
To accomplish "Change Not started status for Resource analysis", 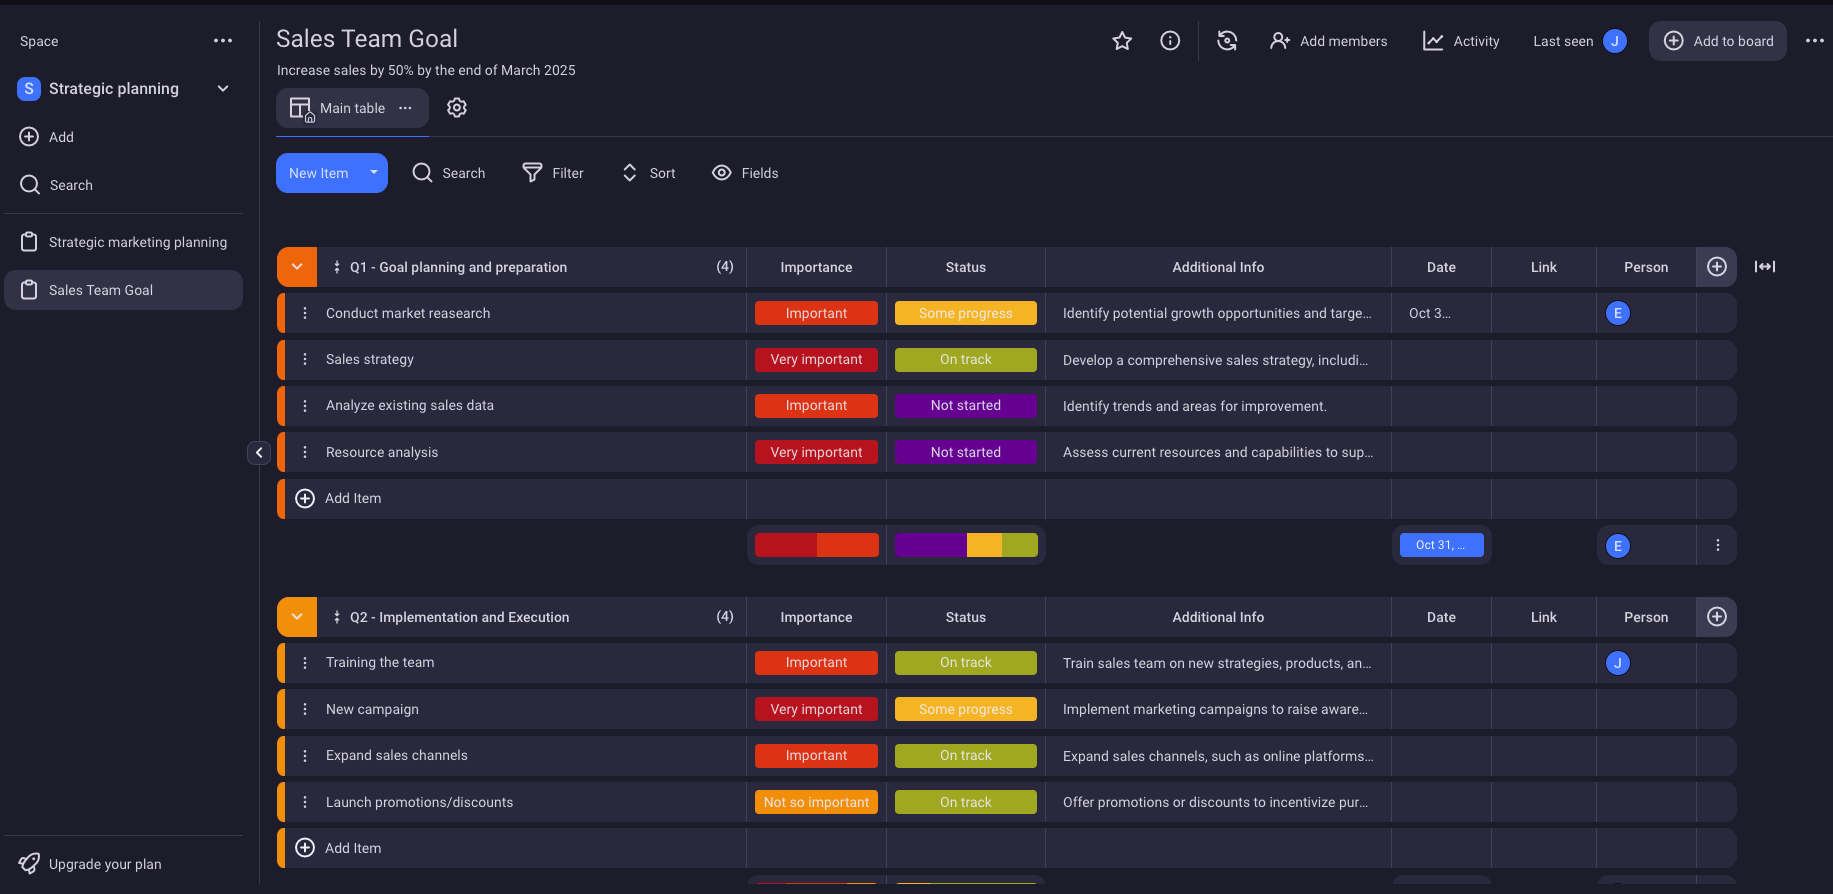I will click(x=965, y=452).
